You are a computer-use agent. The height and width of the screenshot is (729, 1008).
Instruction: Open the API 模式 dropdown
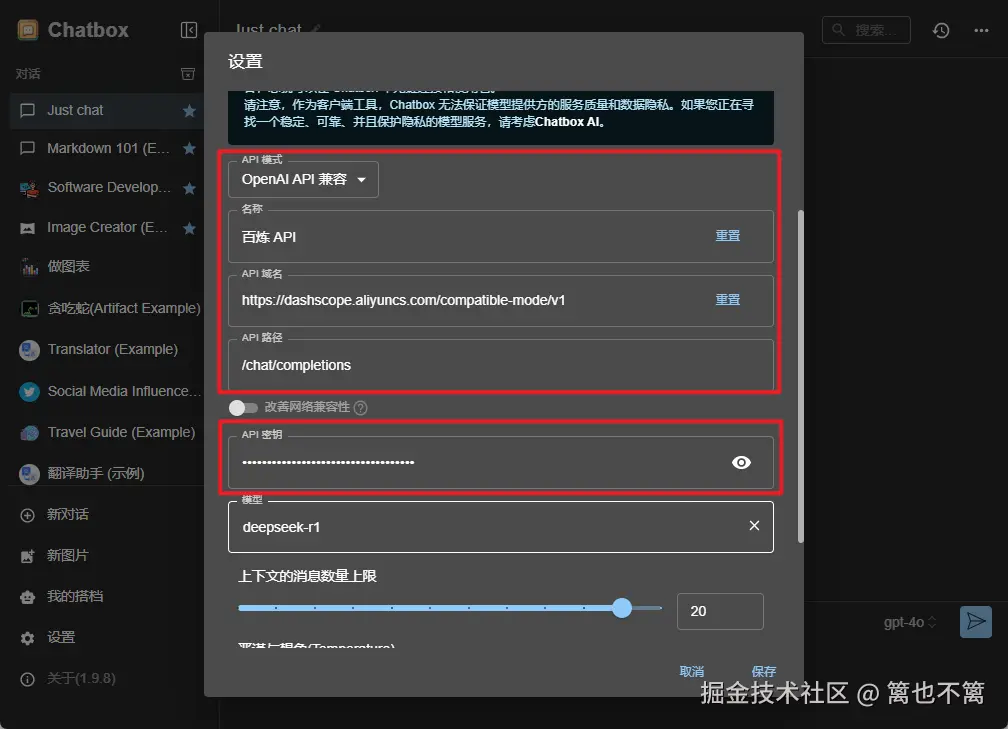point(303,179)
